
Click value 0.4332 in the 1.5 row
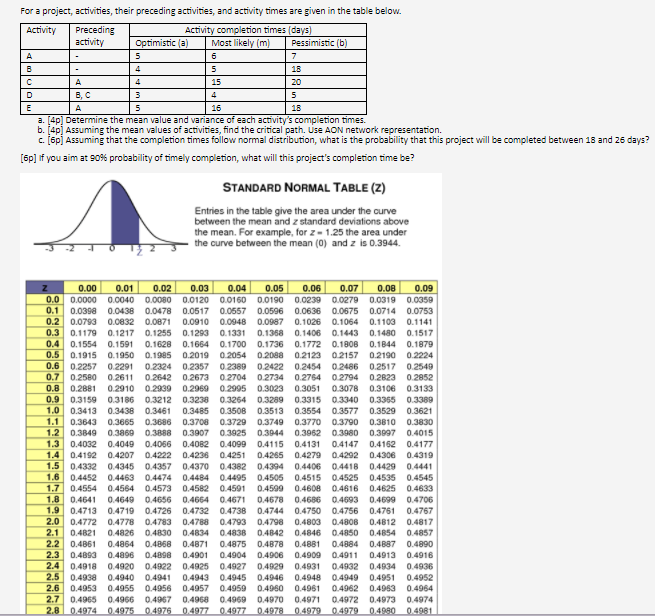83,466
